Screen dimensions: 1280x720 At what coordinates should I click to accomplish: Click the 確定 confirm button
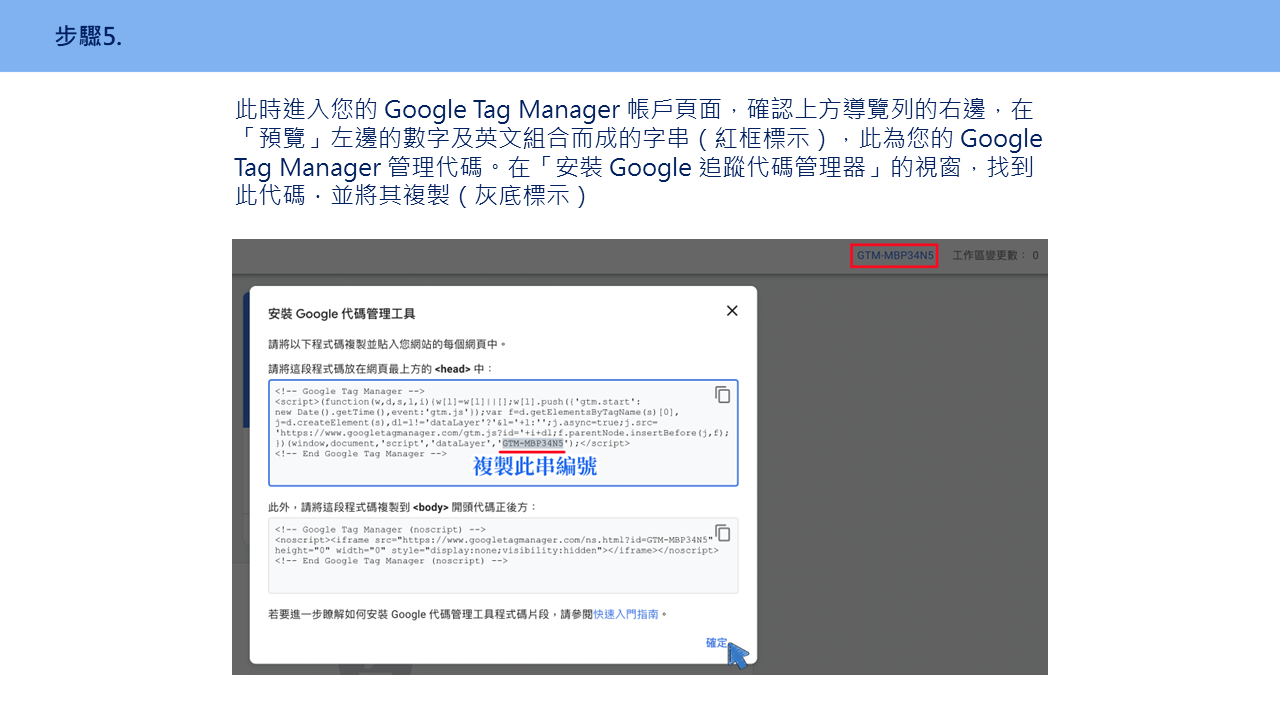click(x=717, y=643)
